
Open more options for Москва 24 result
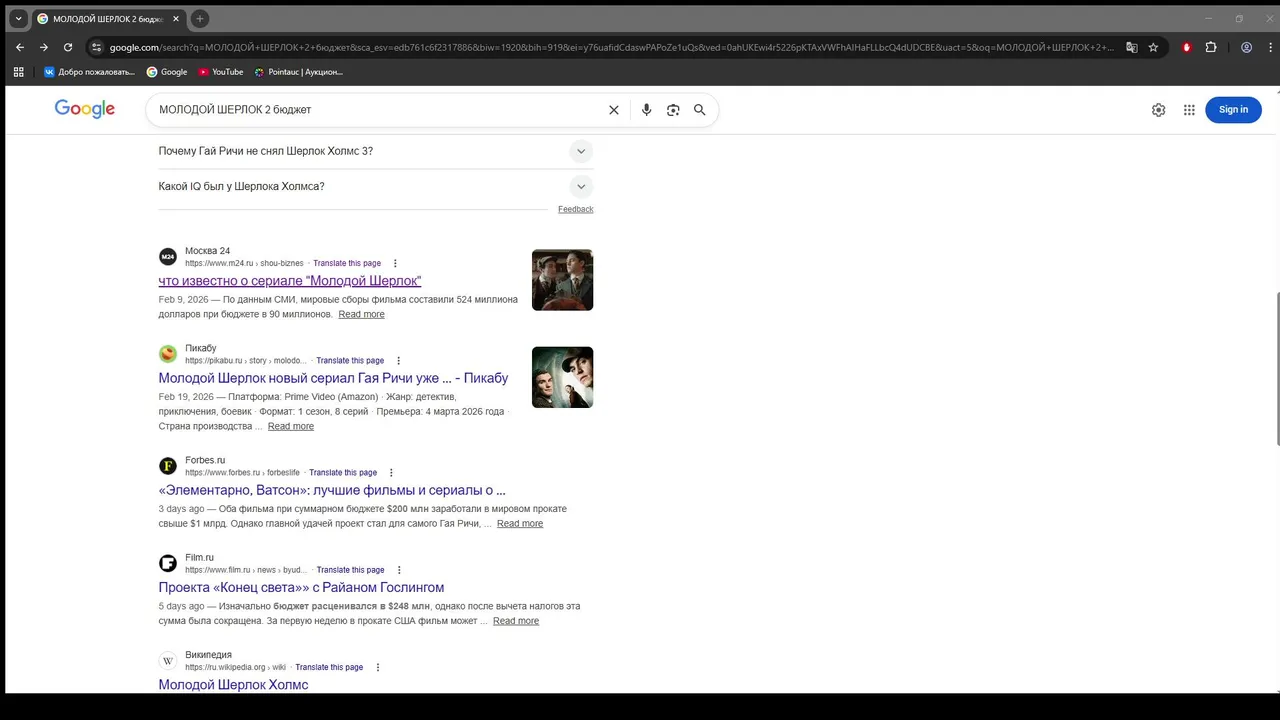pos(395,263)
